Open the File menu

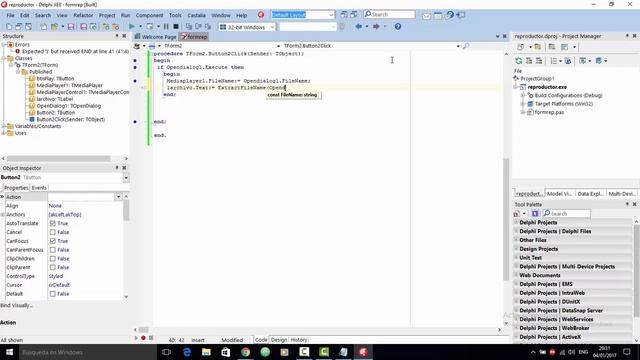(10, 15)
